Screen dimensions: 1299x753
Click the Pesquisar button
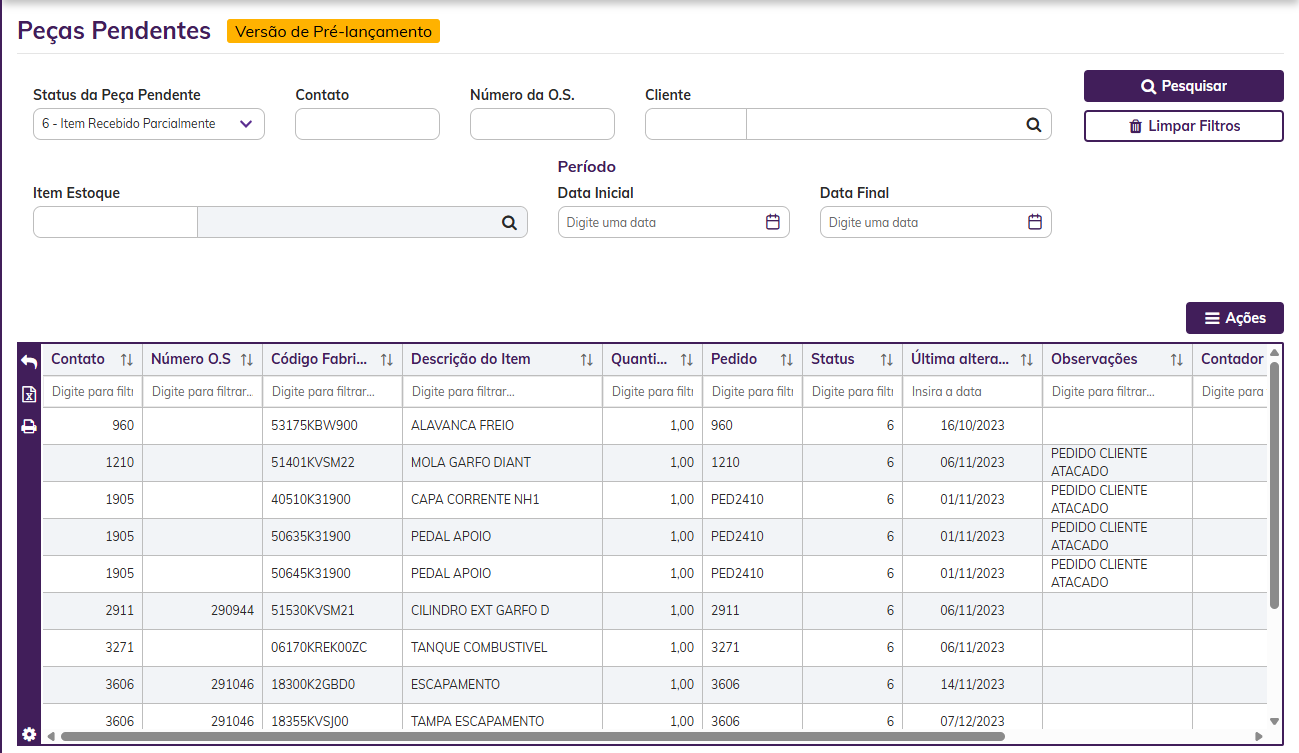(1183, 86)
